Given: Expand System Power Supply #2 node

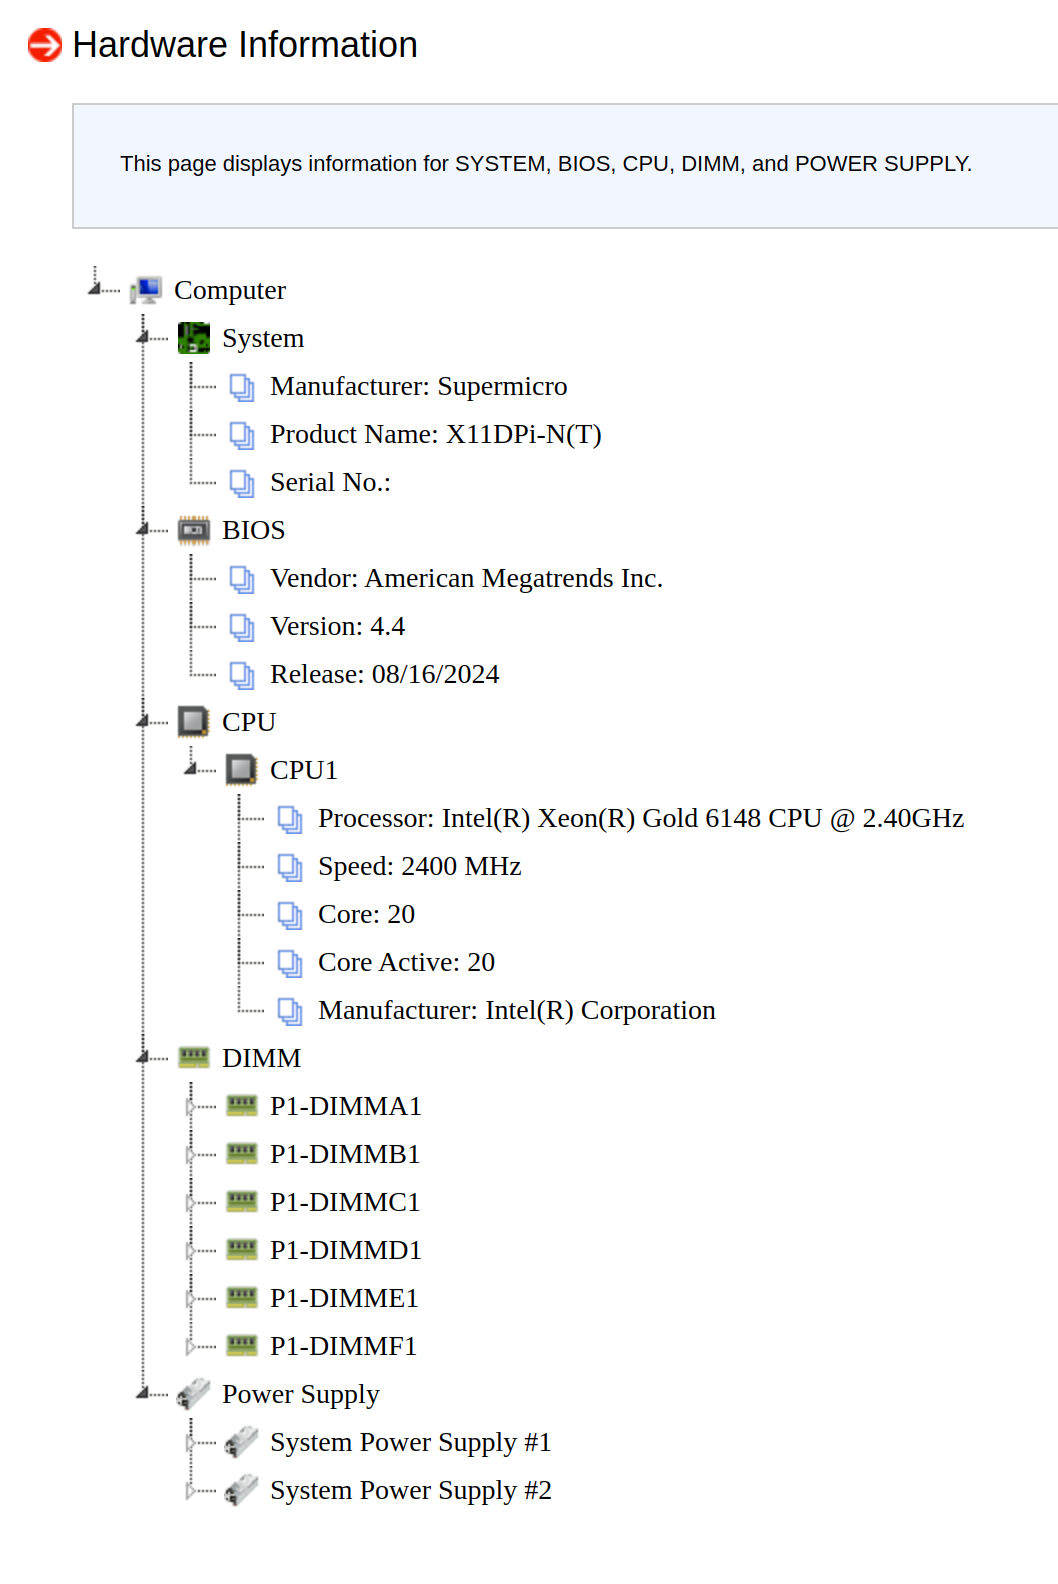Looking at the screenshot, I should point(190,1490).
